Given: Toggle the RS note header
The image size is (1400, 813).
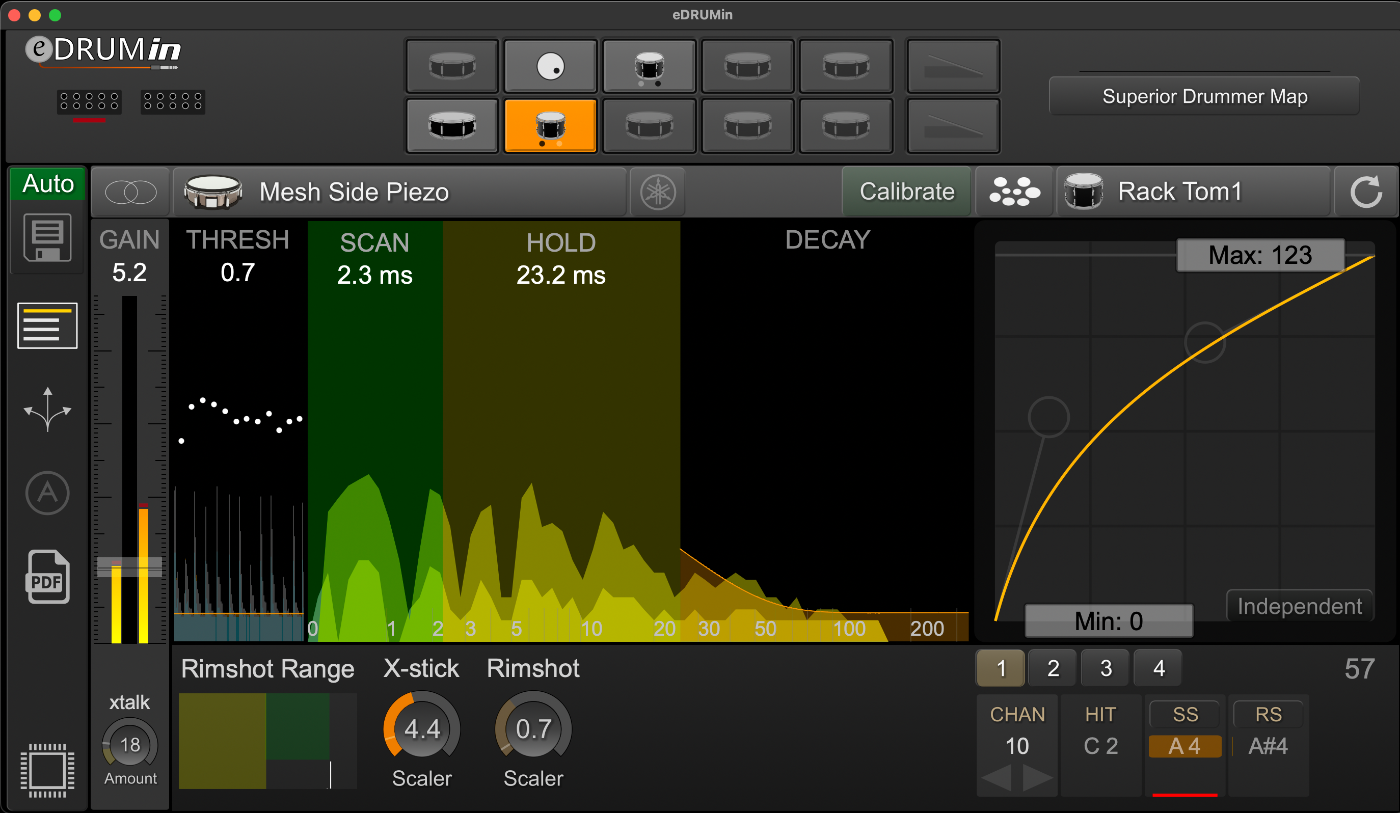Looking at the screenshot, I should pyautogui.click(x=1268, y=714).
